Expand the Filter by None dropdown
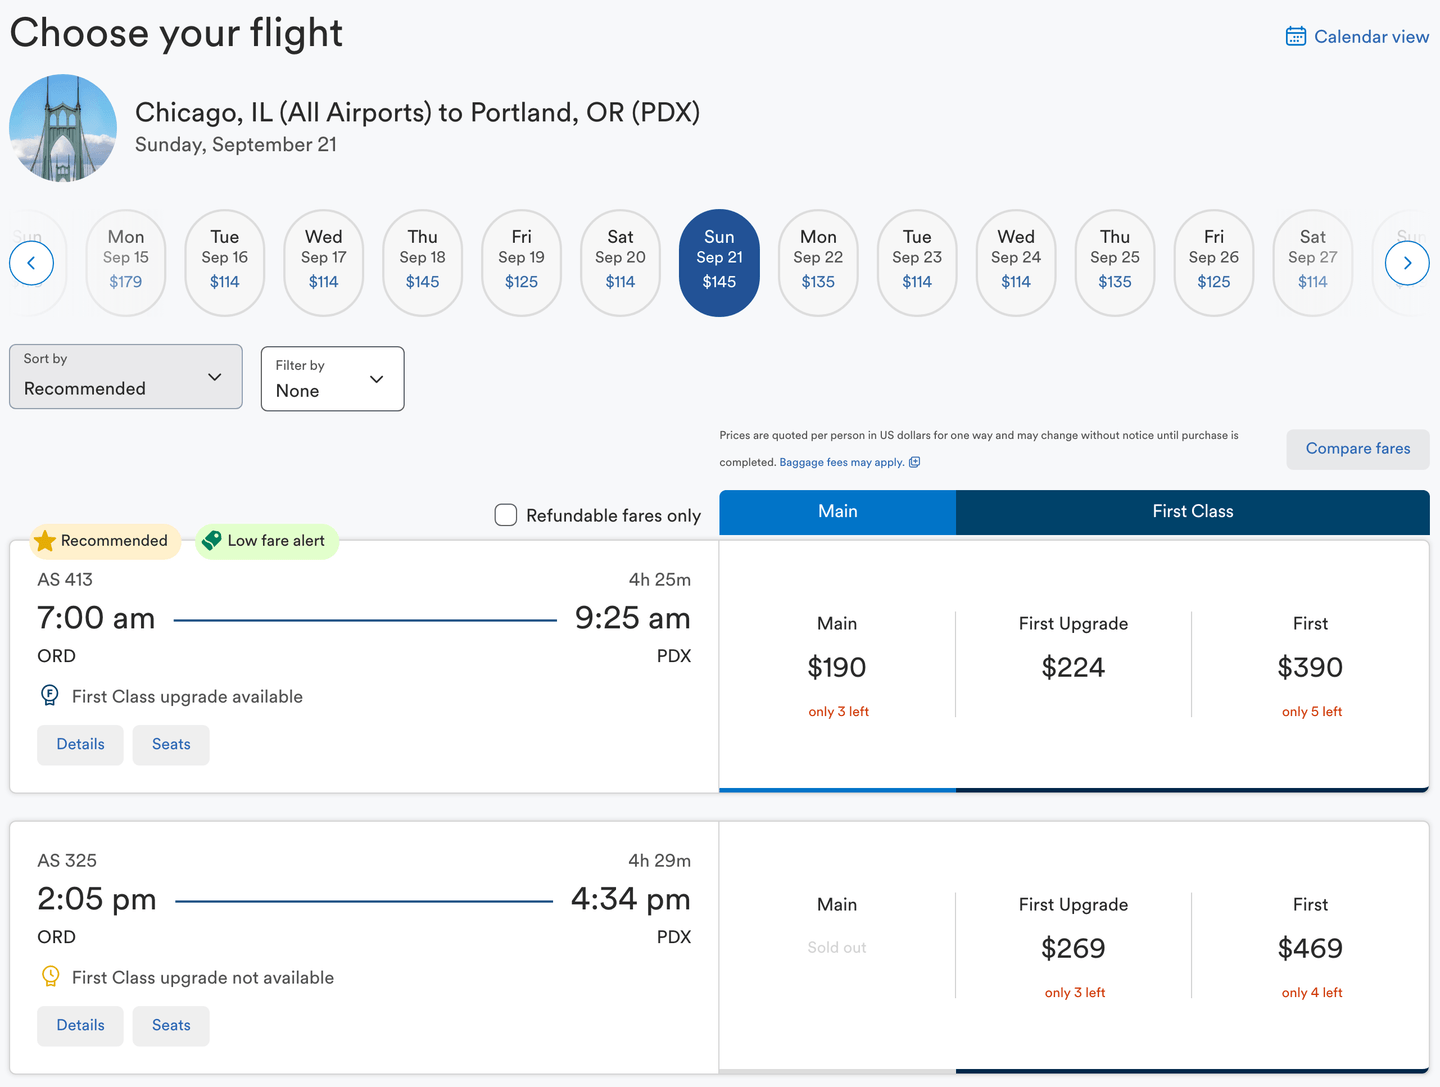The width and height of the screenshot is (1440, 1087). click(x=332, y=379)
